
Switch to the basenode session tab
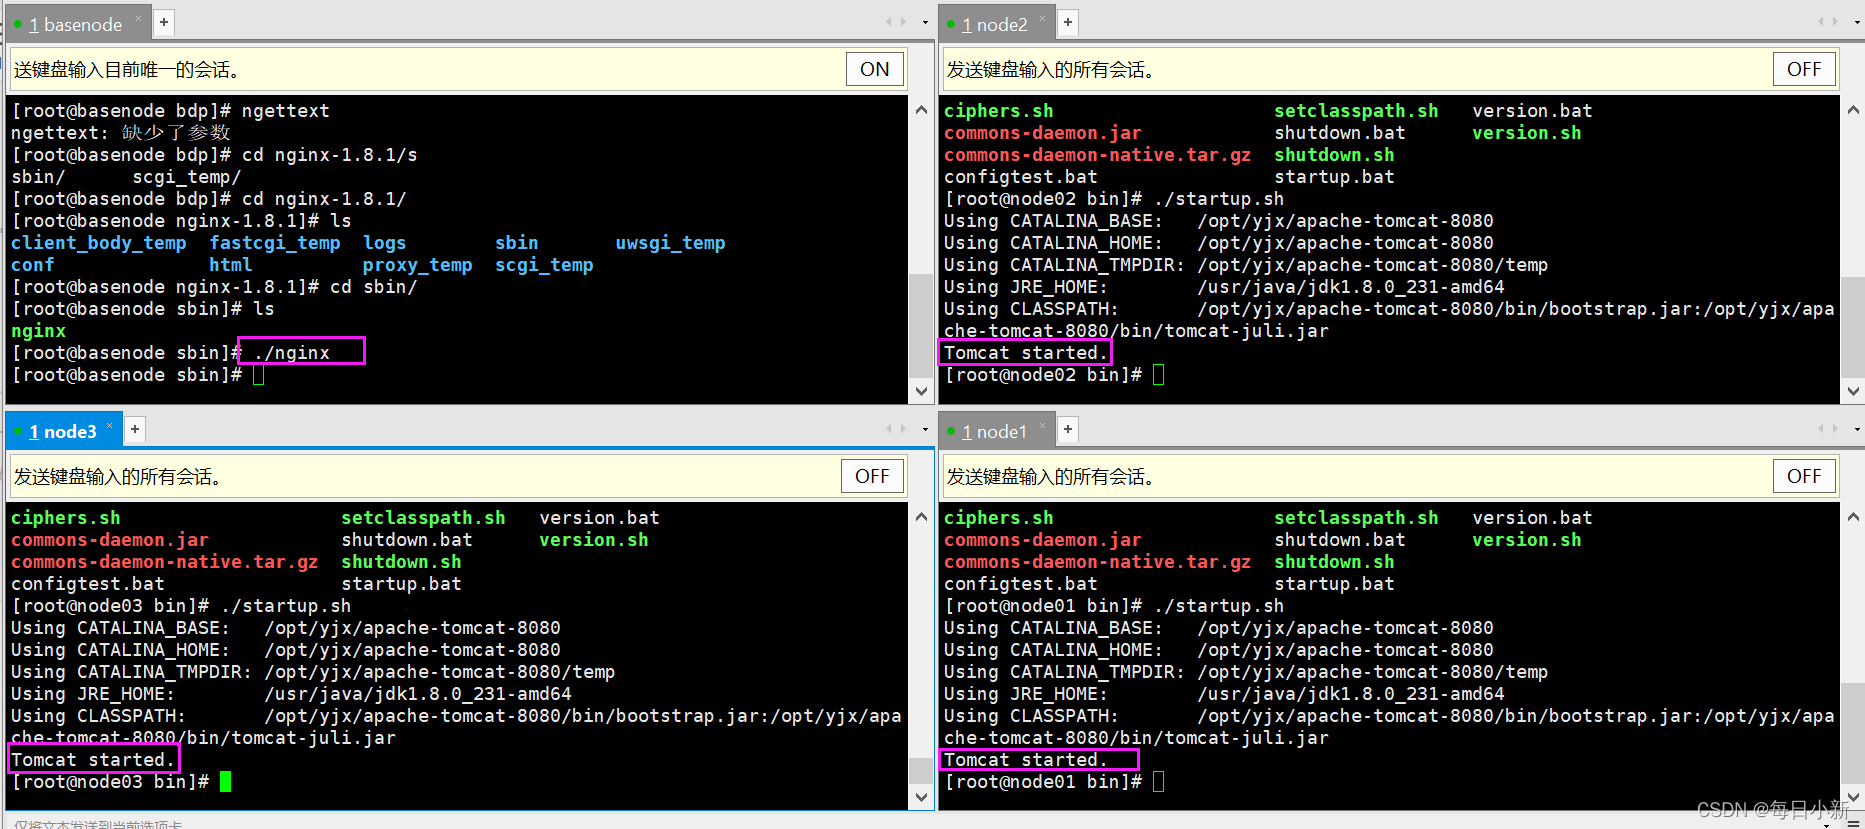[x=75, y=25]
